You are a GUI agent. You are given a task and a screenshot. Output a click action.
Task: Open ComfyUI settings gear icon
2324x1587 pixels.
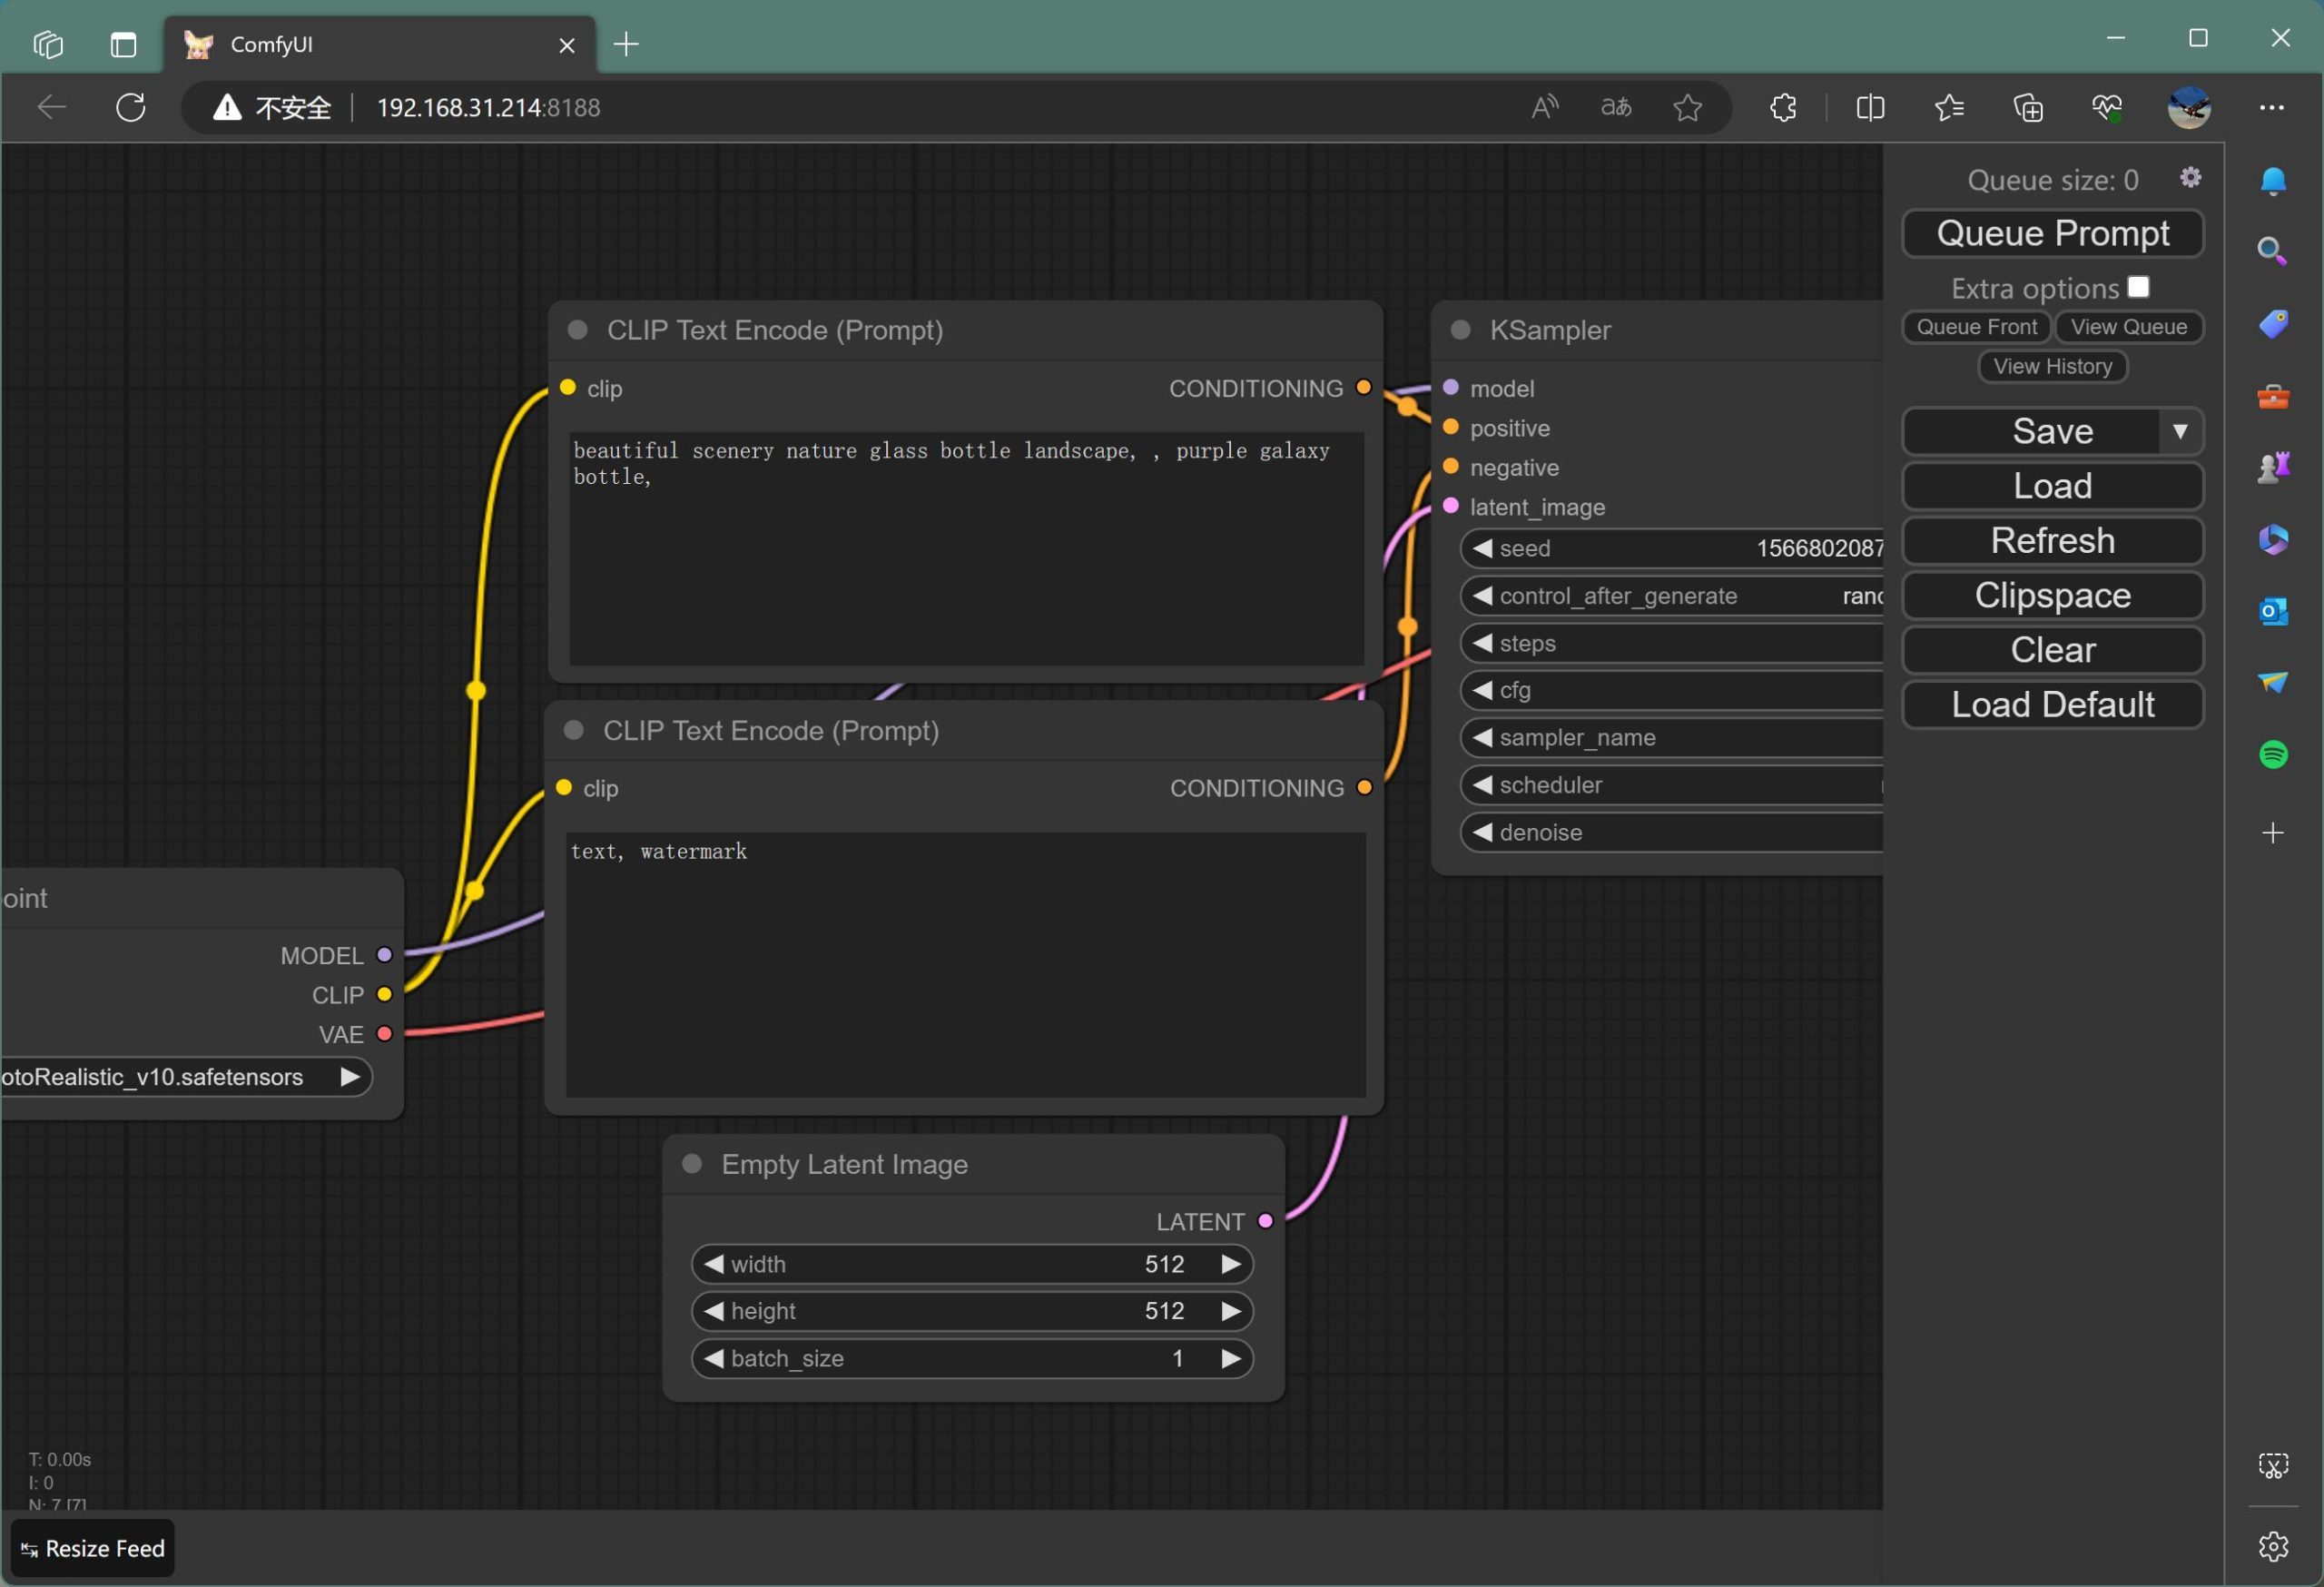(x=2190, y=177)
